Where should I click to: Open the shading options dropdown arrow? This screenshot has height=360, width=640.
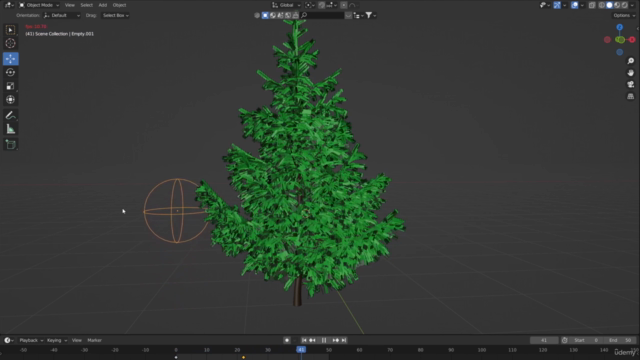(633, 5)
